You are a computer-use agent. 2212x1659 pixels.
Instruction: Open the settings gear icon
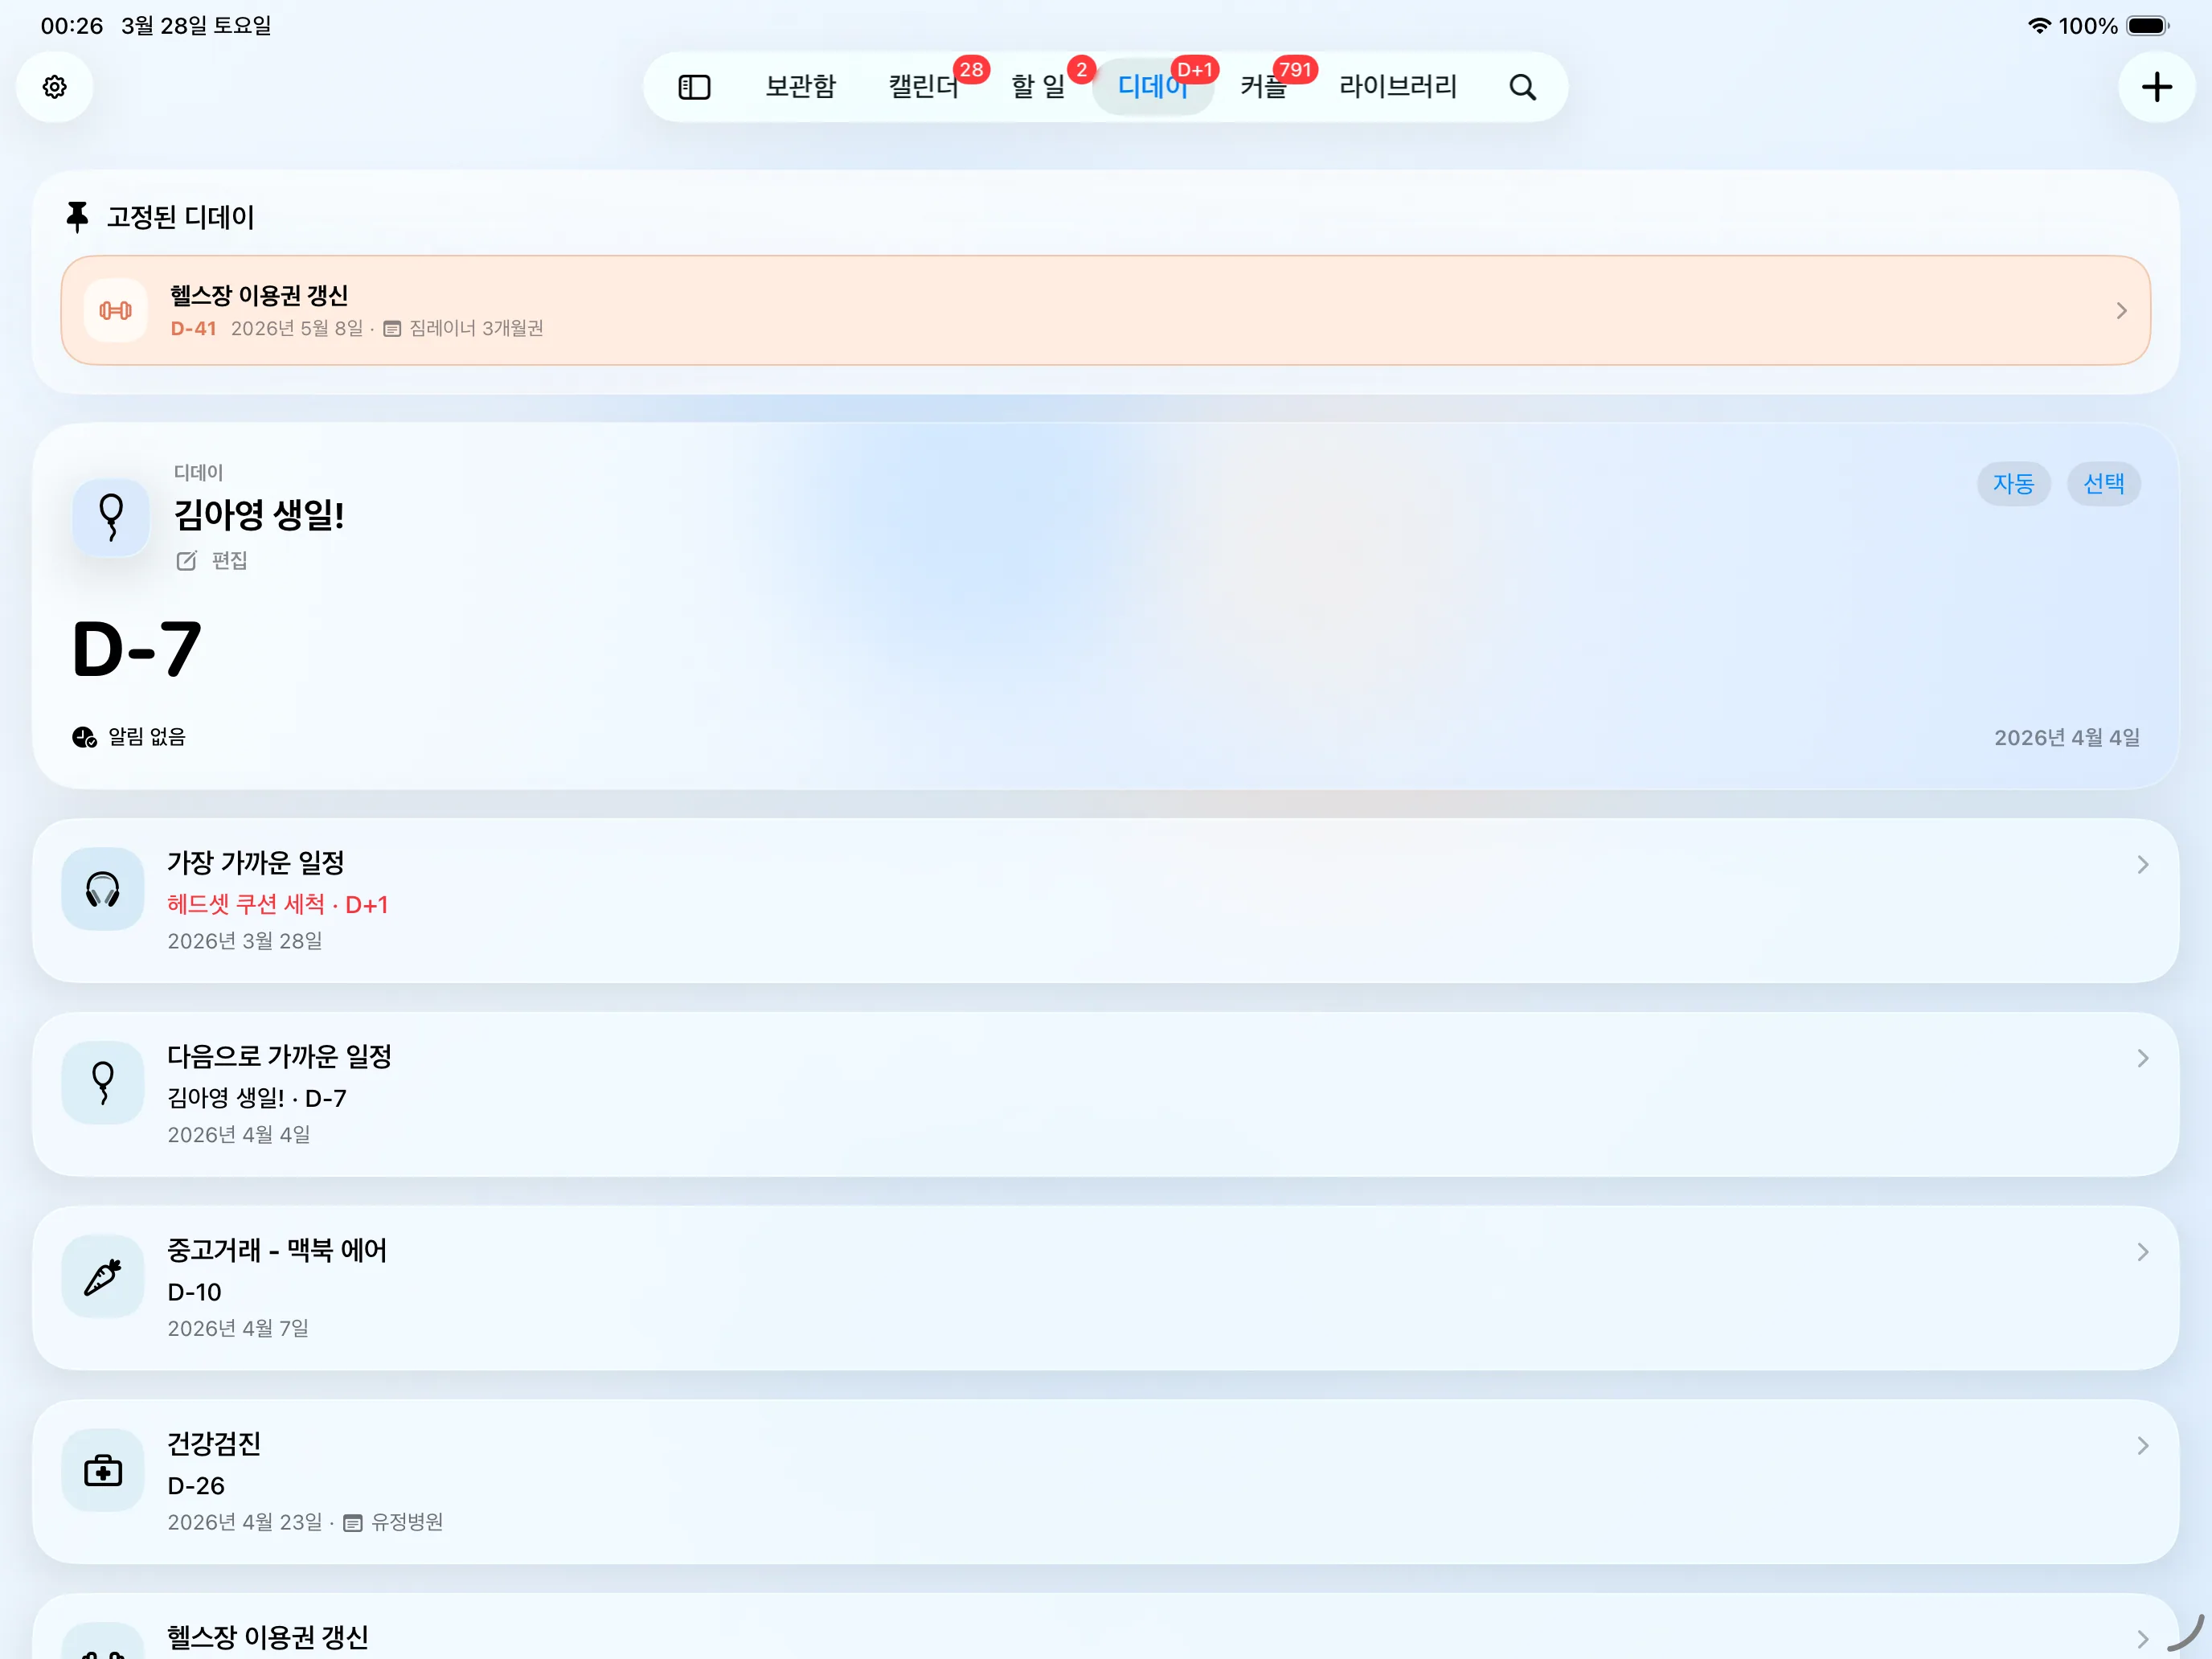(55, 87)
